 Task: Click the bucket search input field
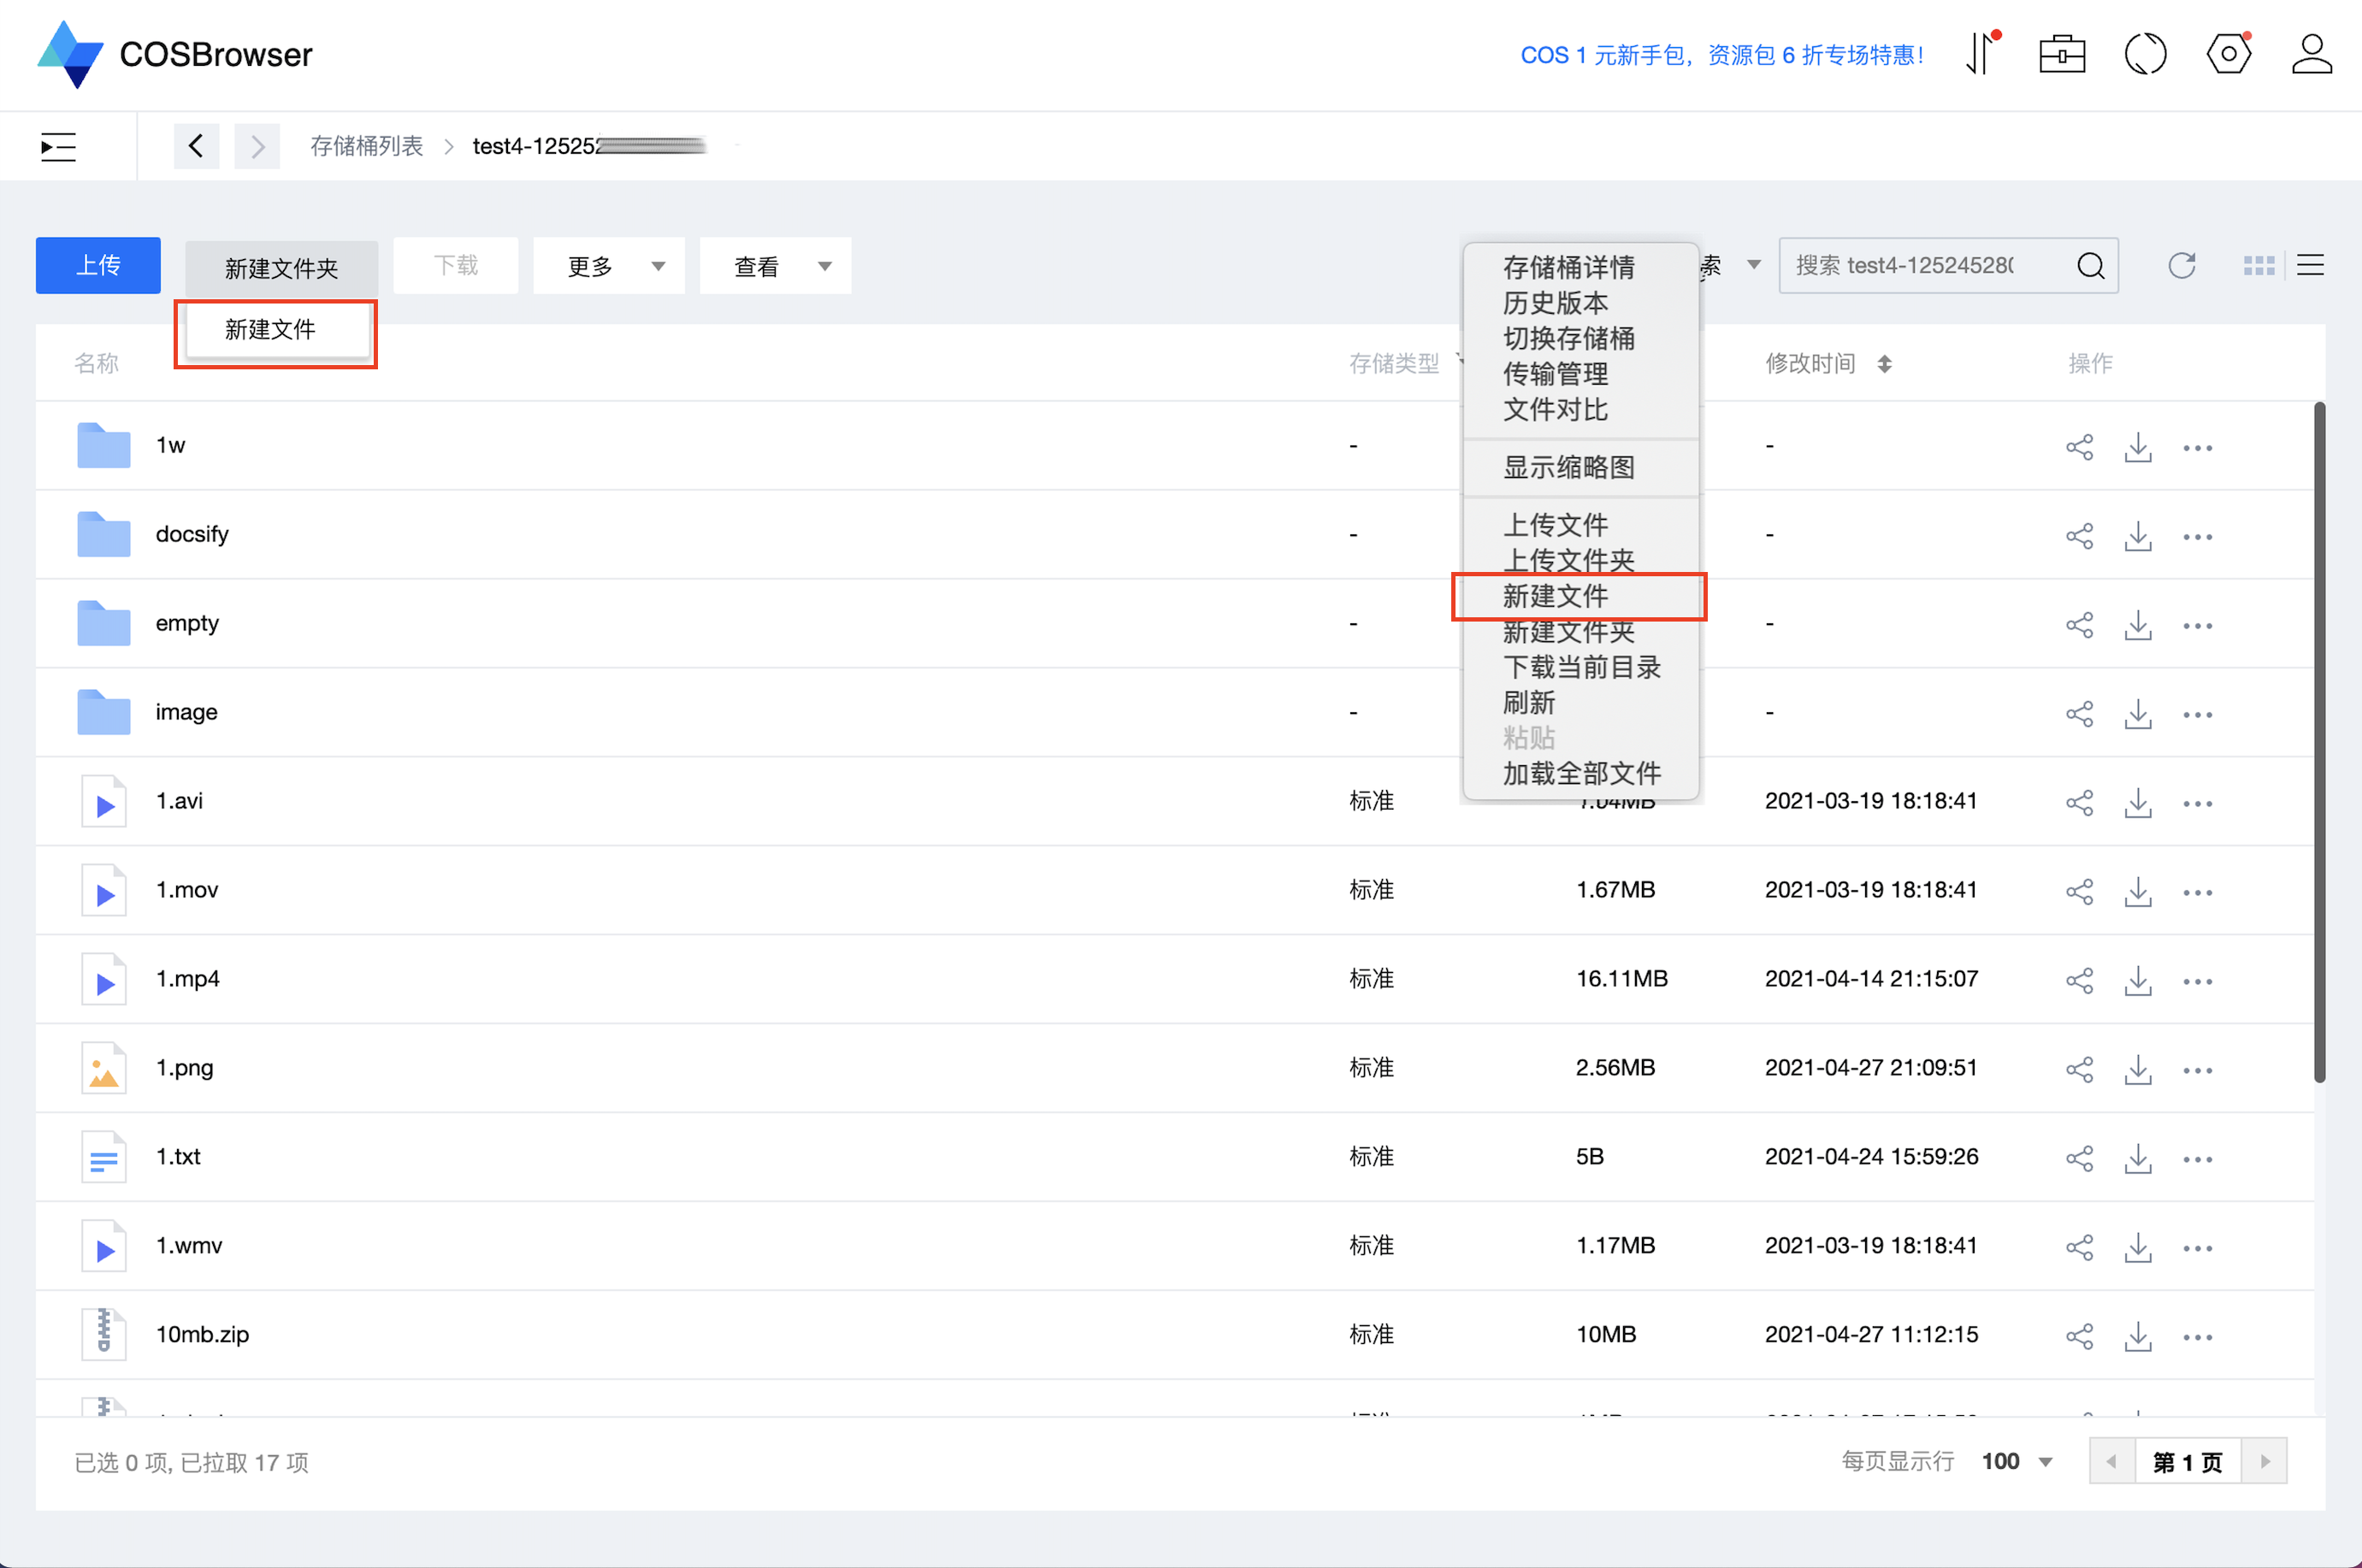[1920, 265]
